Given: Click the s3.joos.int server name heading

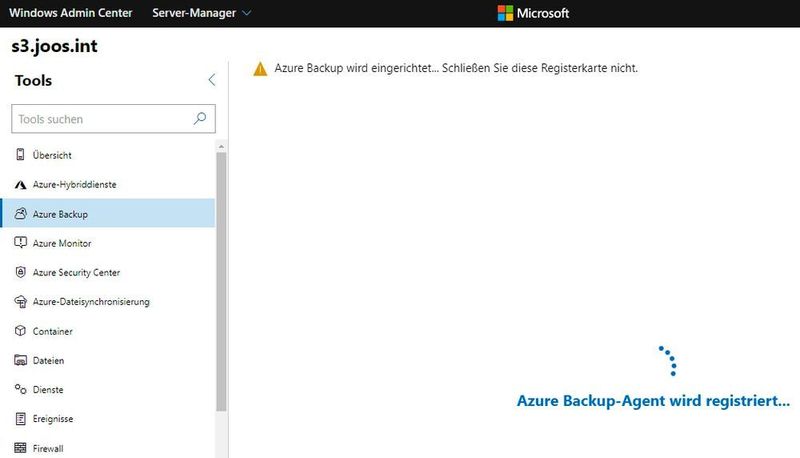Looking at the screenshot, I should [55, 46].
